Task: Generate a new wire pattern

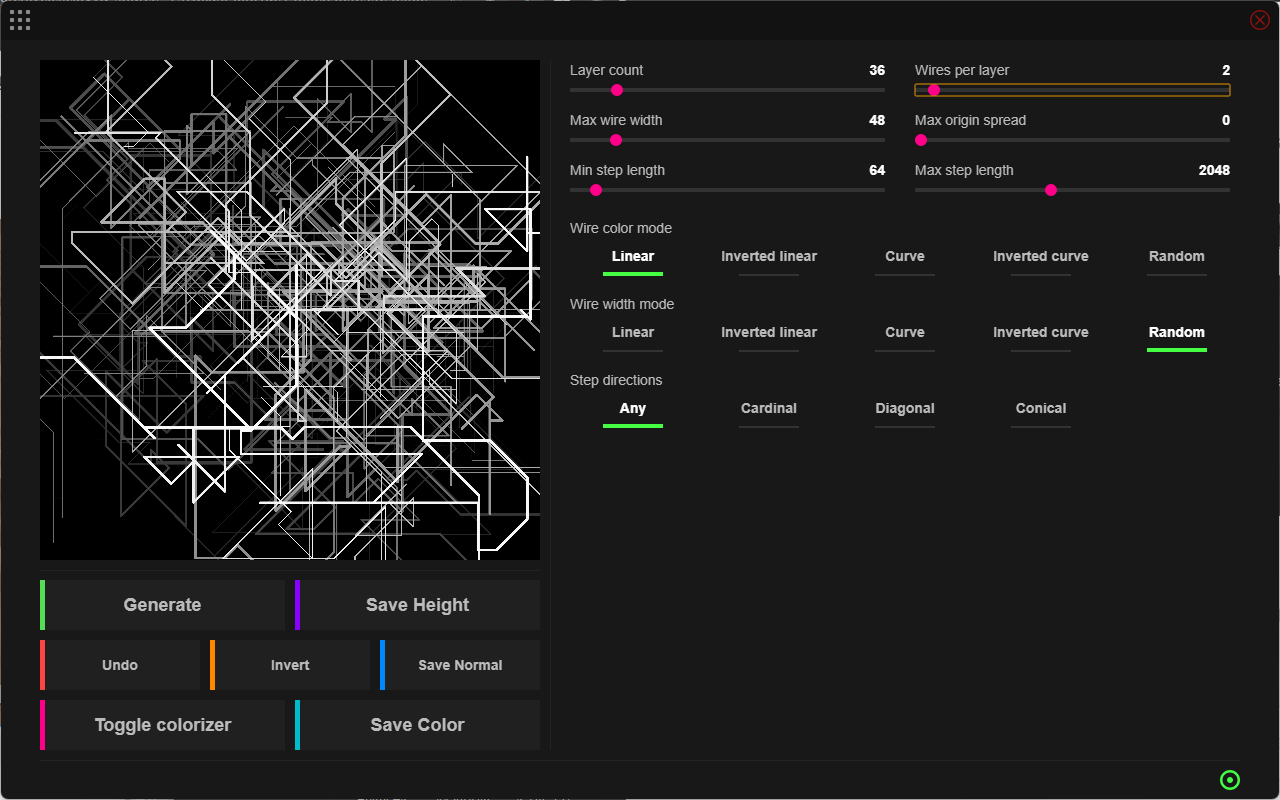Action: coord(162,605)
